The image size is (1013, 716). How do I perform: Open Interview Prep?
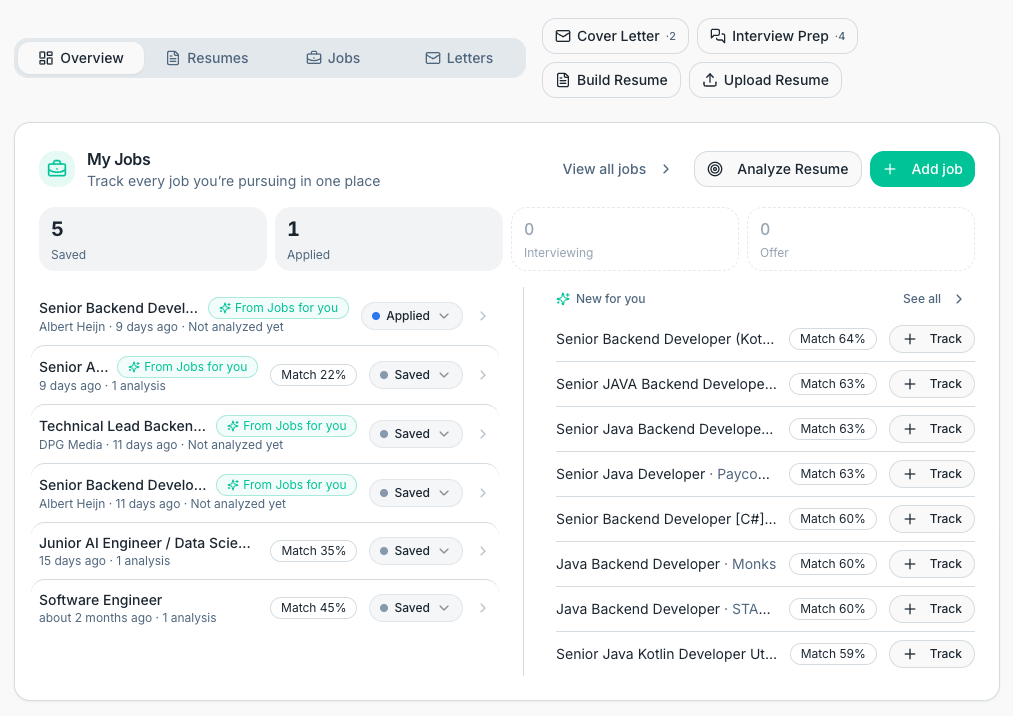tap(777, 36)
